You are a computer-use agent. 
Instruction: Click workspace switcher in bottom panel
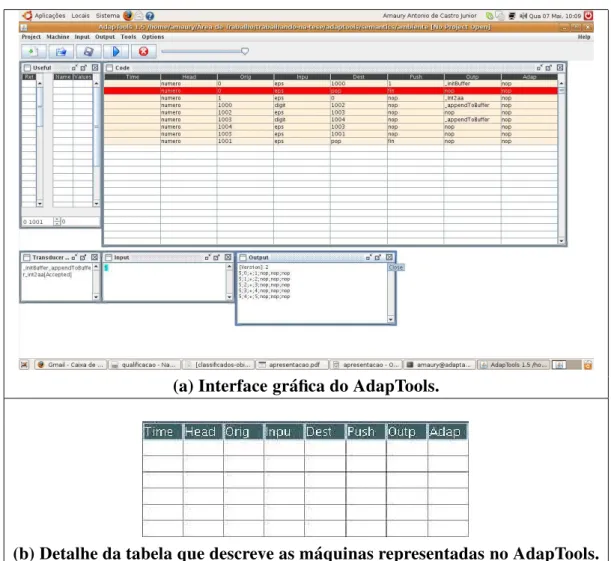click(x=567, y=365)
